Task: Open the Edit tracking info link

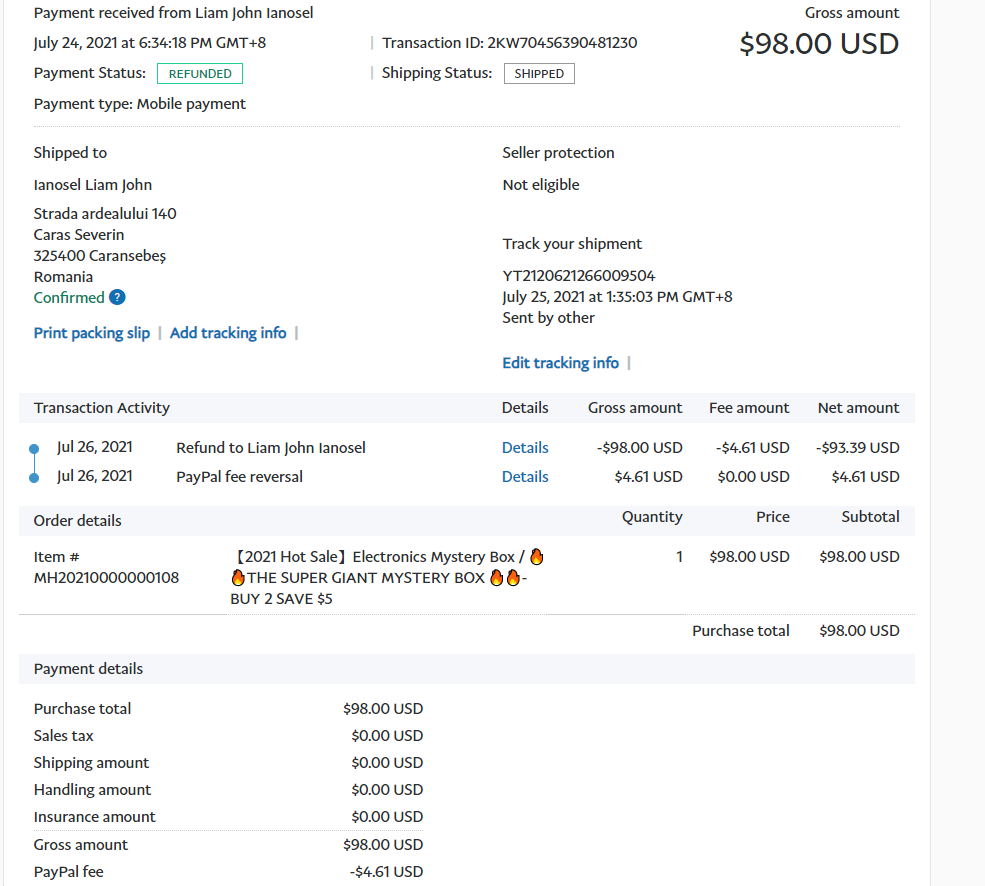Action: coord(560,363)
